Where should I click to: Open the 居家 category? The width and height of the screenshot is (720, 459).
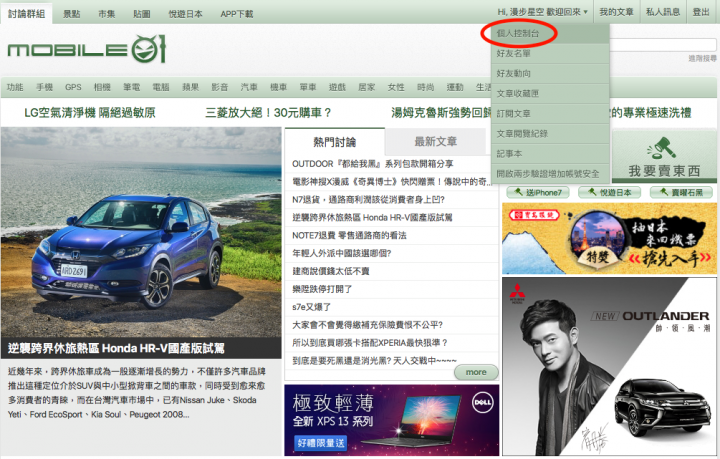click(366, 87)
